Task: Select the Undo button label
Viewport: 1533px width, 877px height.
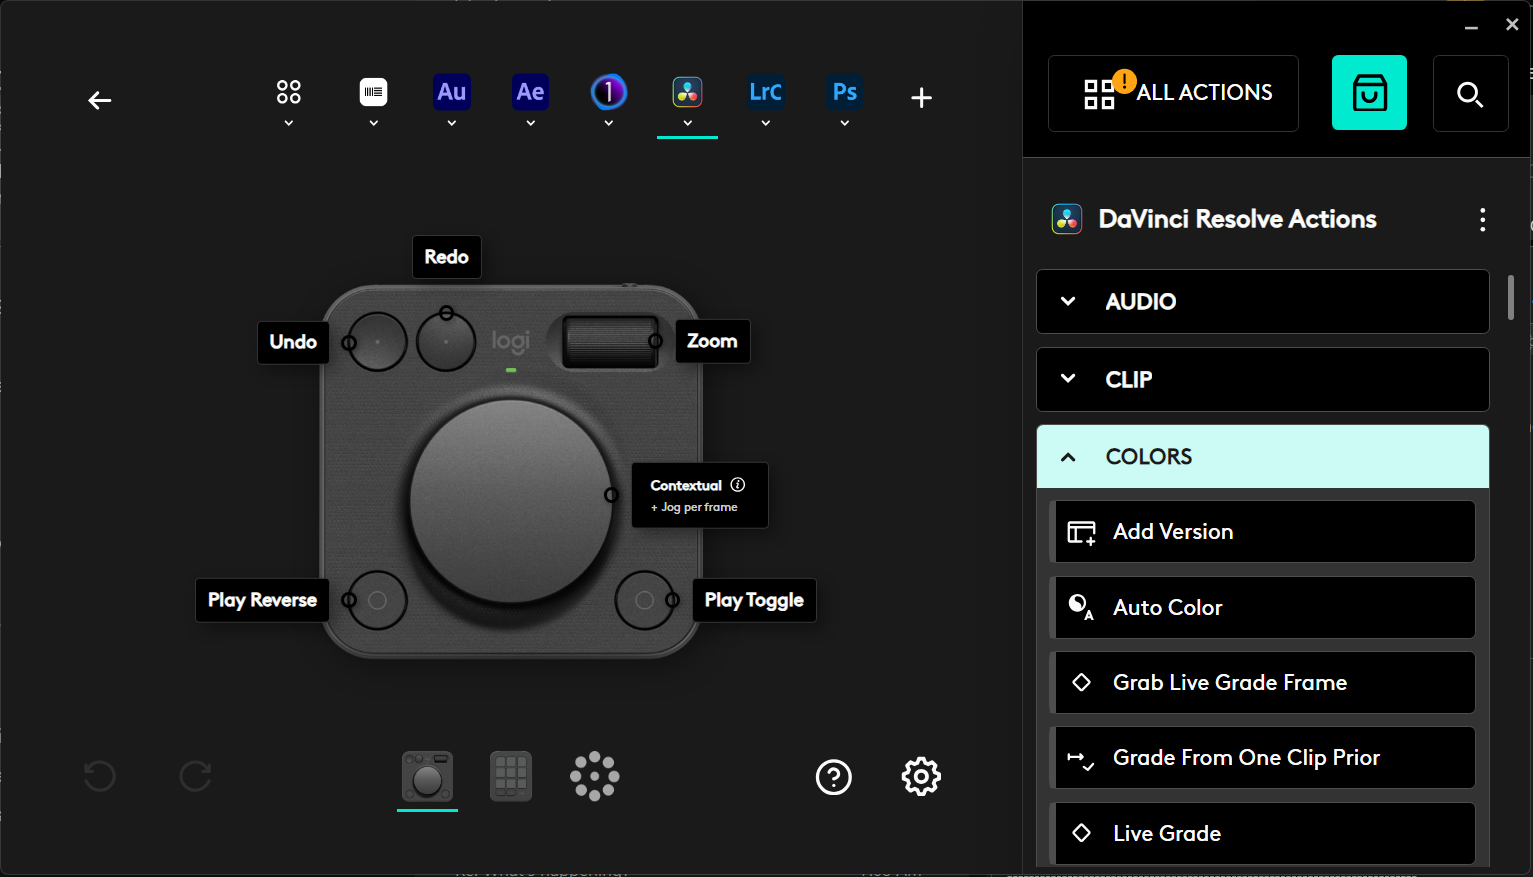Action: click(x=293, y=342)
